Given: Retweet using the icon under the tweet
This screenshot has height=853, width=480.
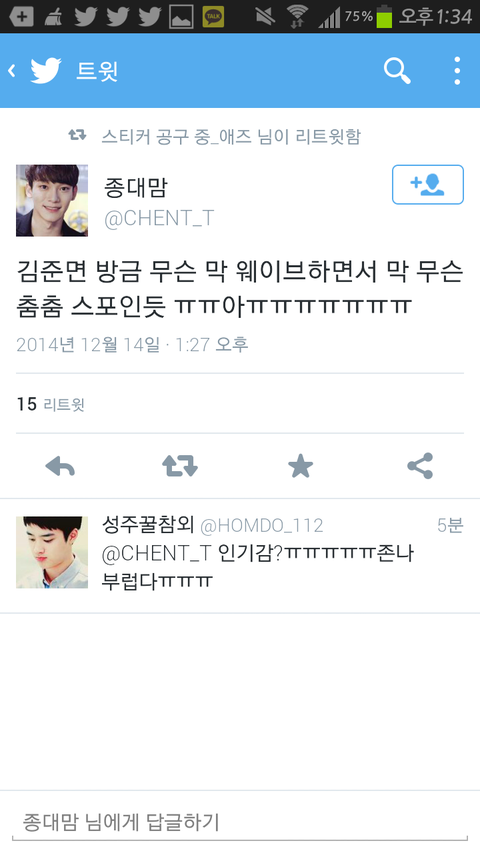Looking at the screenshot, I should coord(180,466).
